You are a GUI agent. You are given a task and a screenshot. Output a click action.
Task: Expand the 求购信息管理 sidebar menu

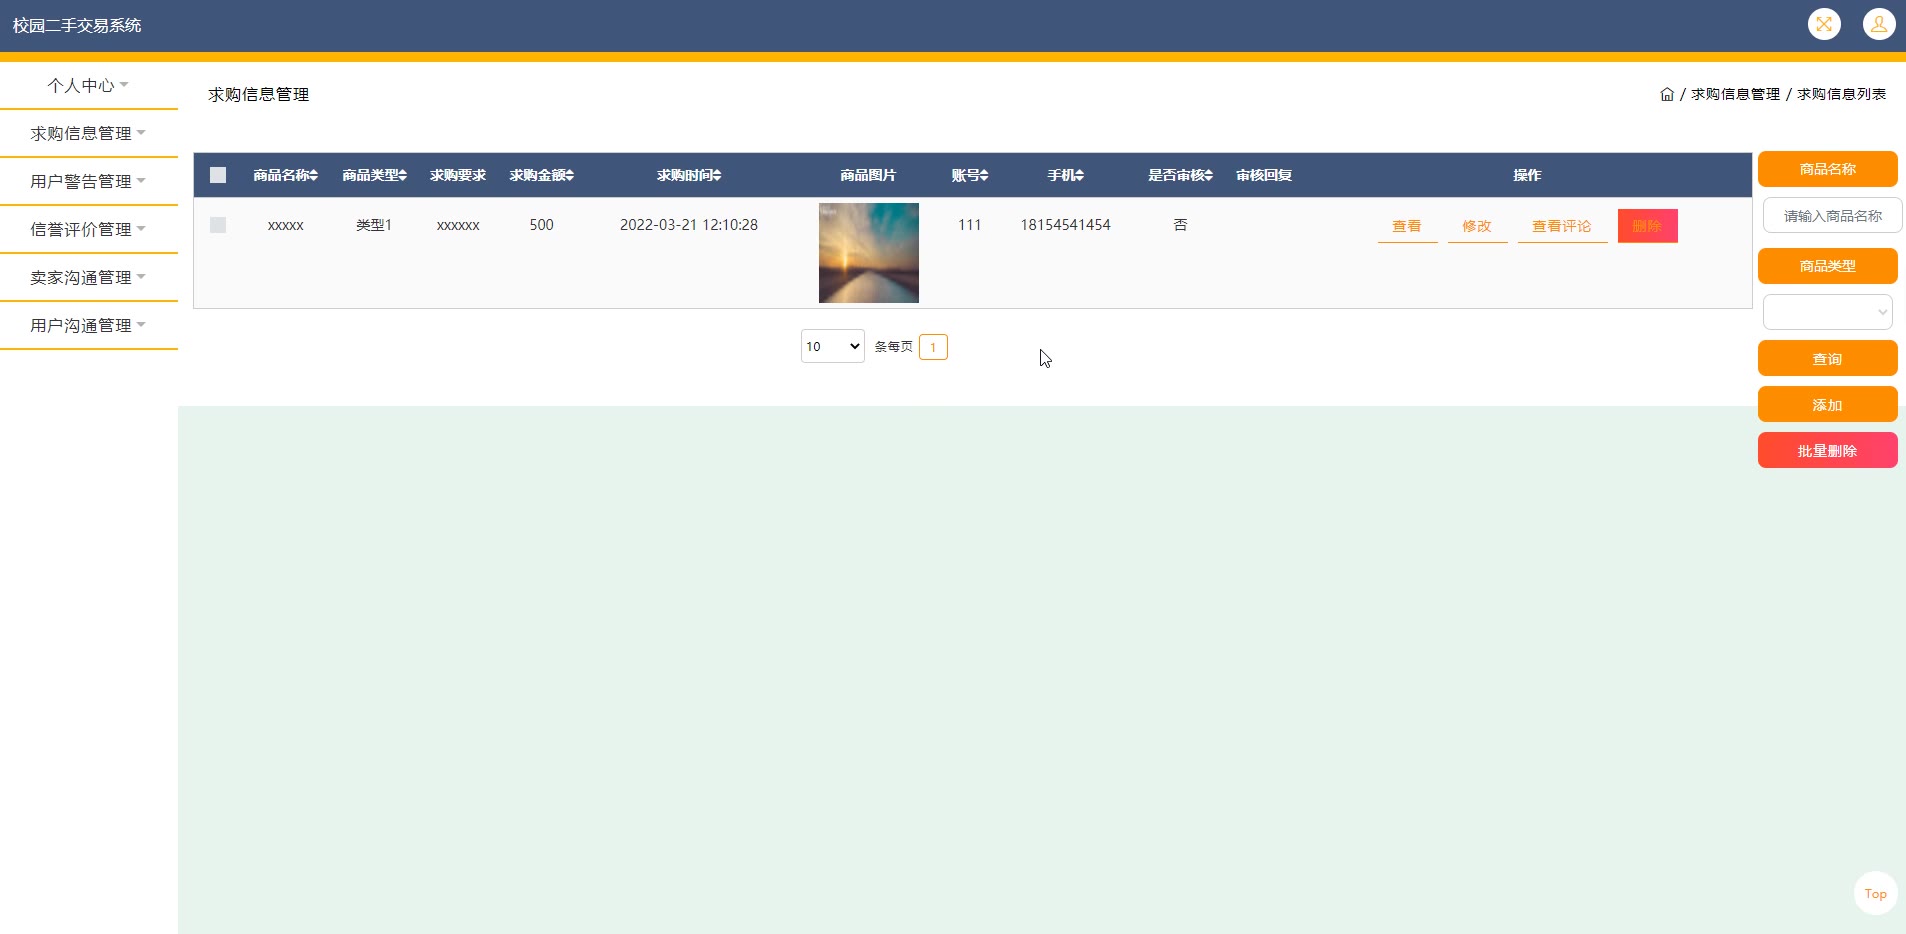pos(88,133)
